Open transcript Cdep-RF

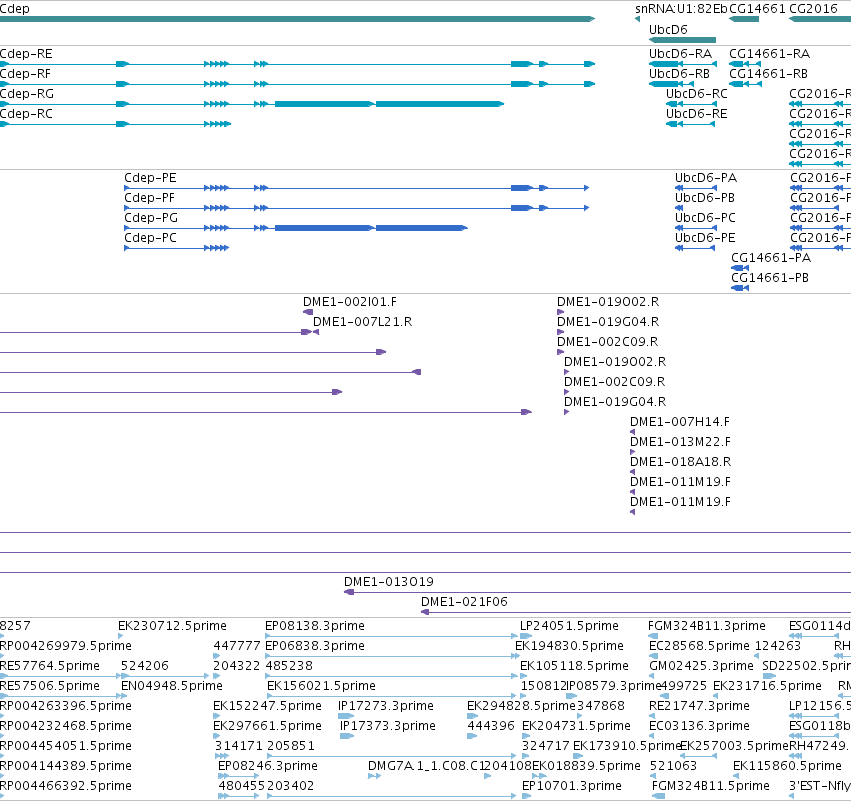(x=26, y=74)
